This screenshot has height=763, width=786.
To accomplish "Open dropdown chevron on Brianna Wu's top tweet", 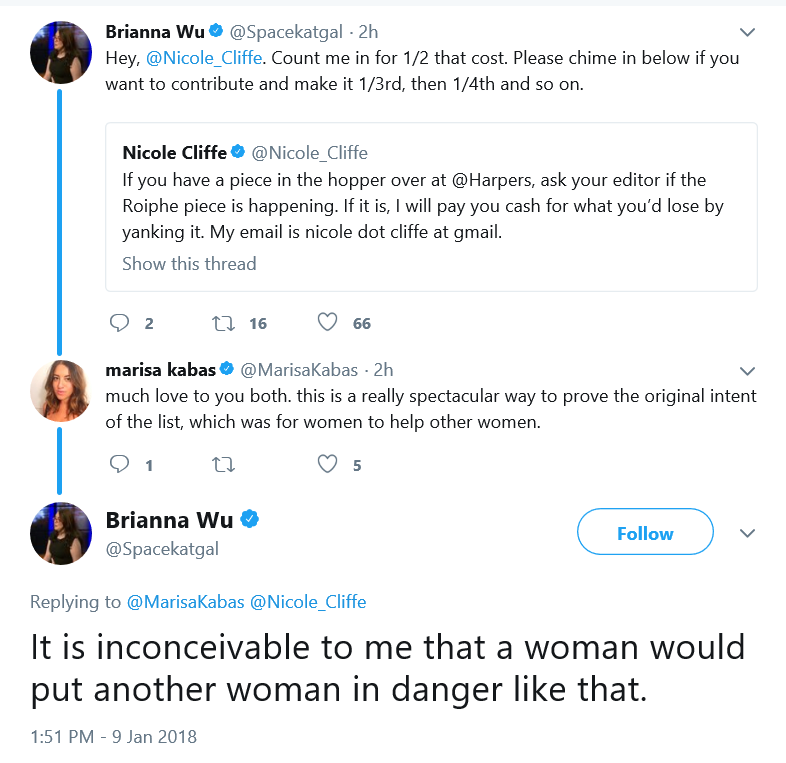I will (x=747, y=33).
